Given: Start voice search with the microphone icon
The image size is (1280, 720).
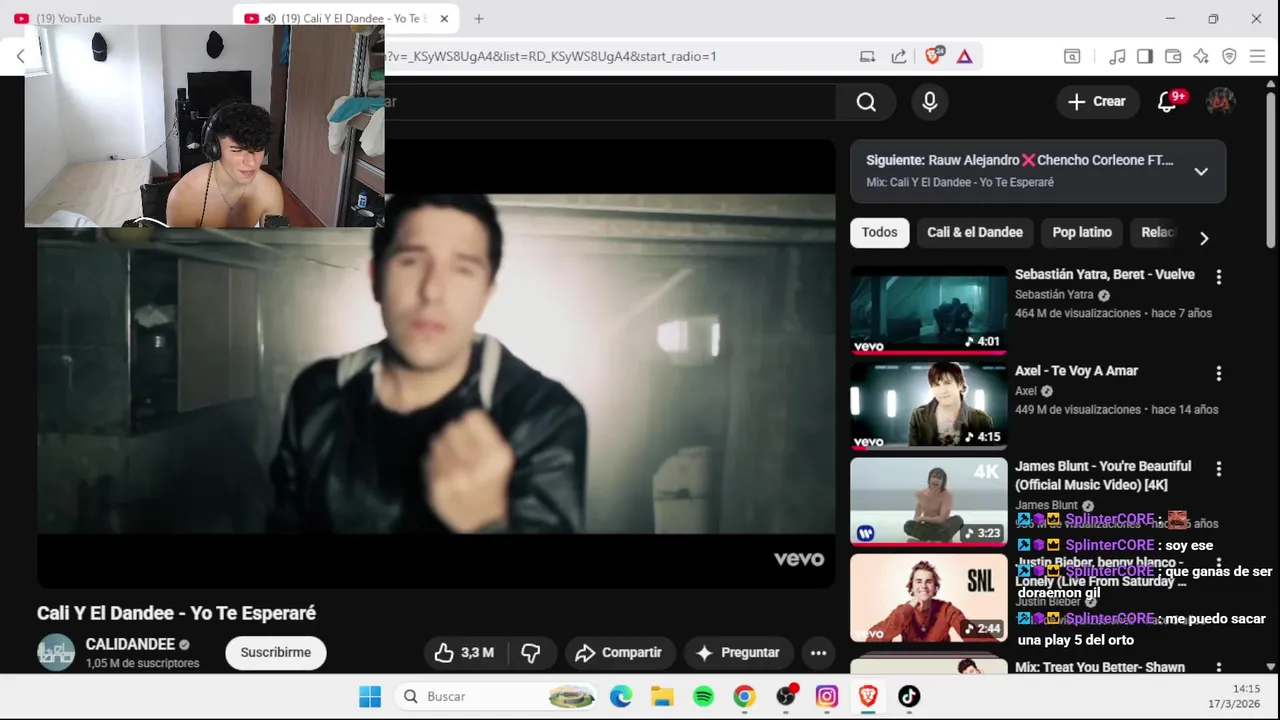Looking at the screenshot, I should [x=930, y=102].
